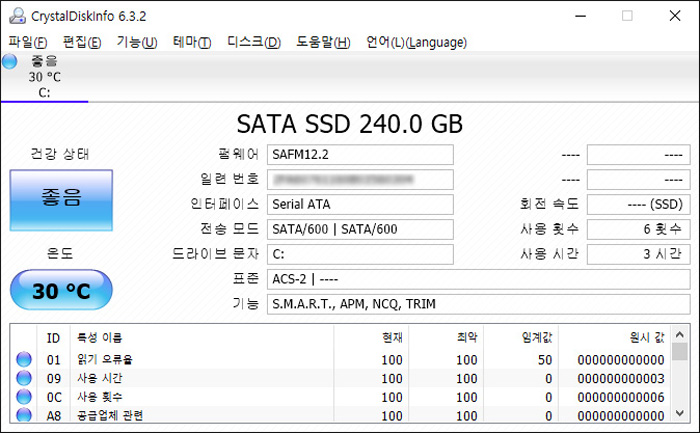Click status orb for ID 0C row

point(23,397)
